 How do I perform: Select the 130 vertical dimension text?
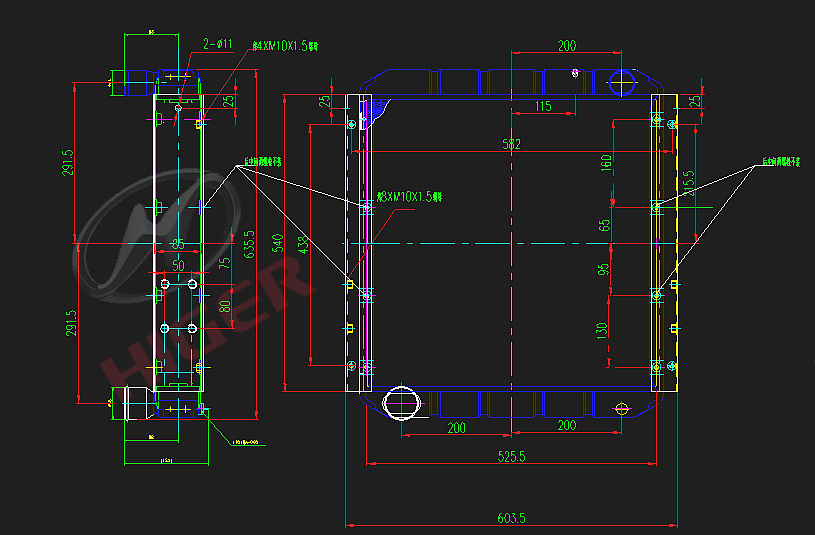[x=602, y=329]
